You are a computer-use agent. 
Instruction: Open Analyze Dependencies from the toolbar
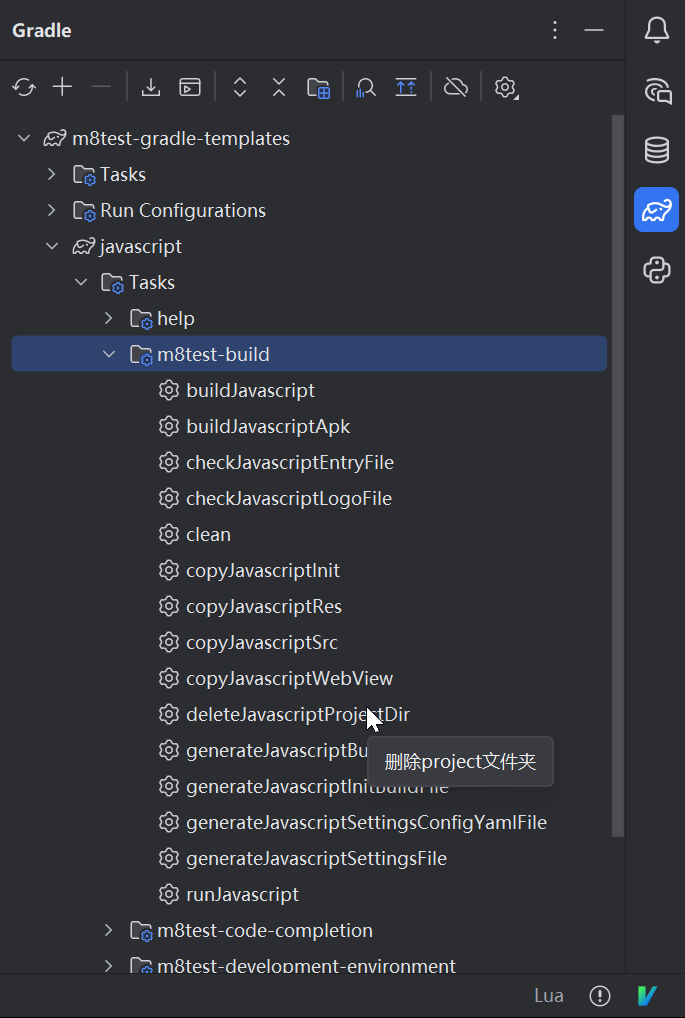(366, 87)
